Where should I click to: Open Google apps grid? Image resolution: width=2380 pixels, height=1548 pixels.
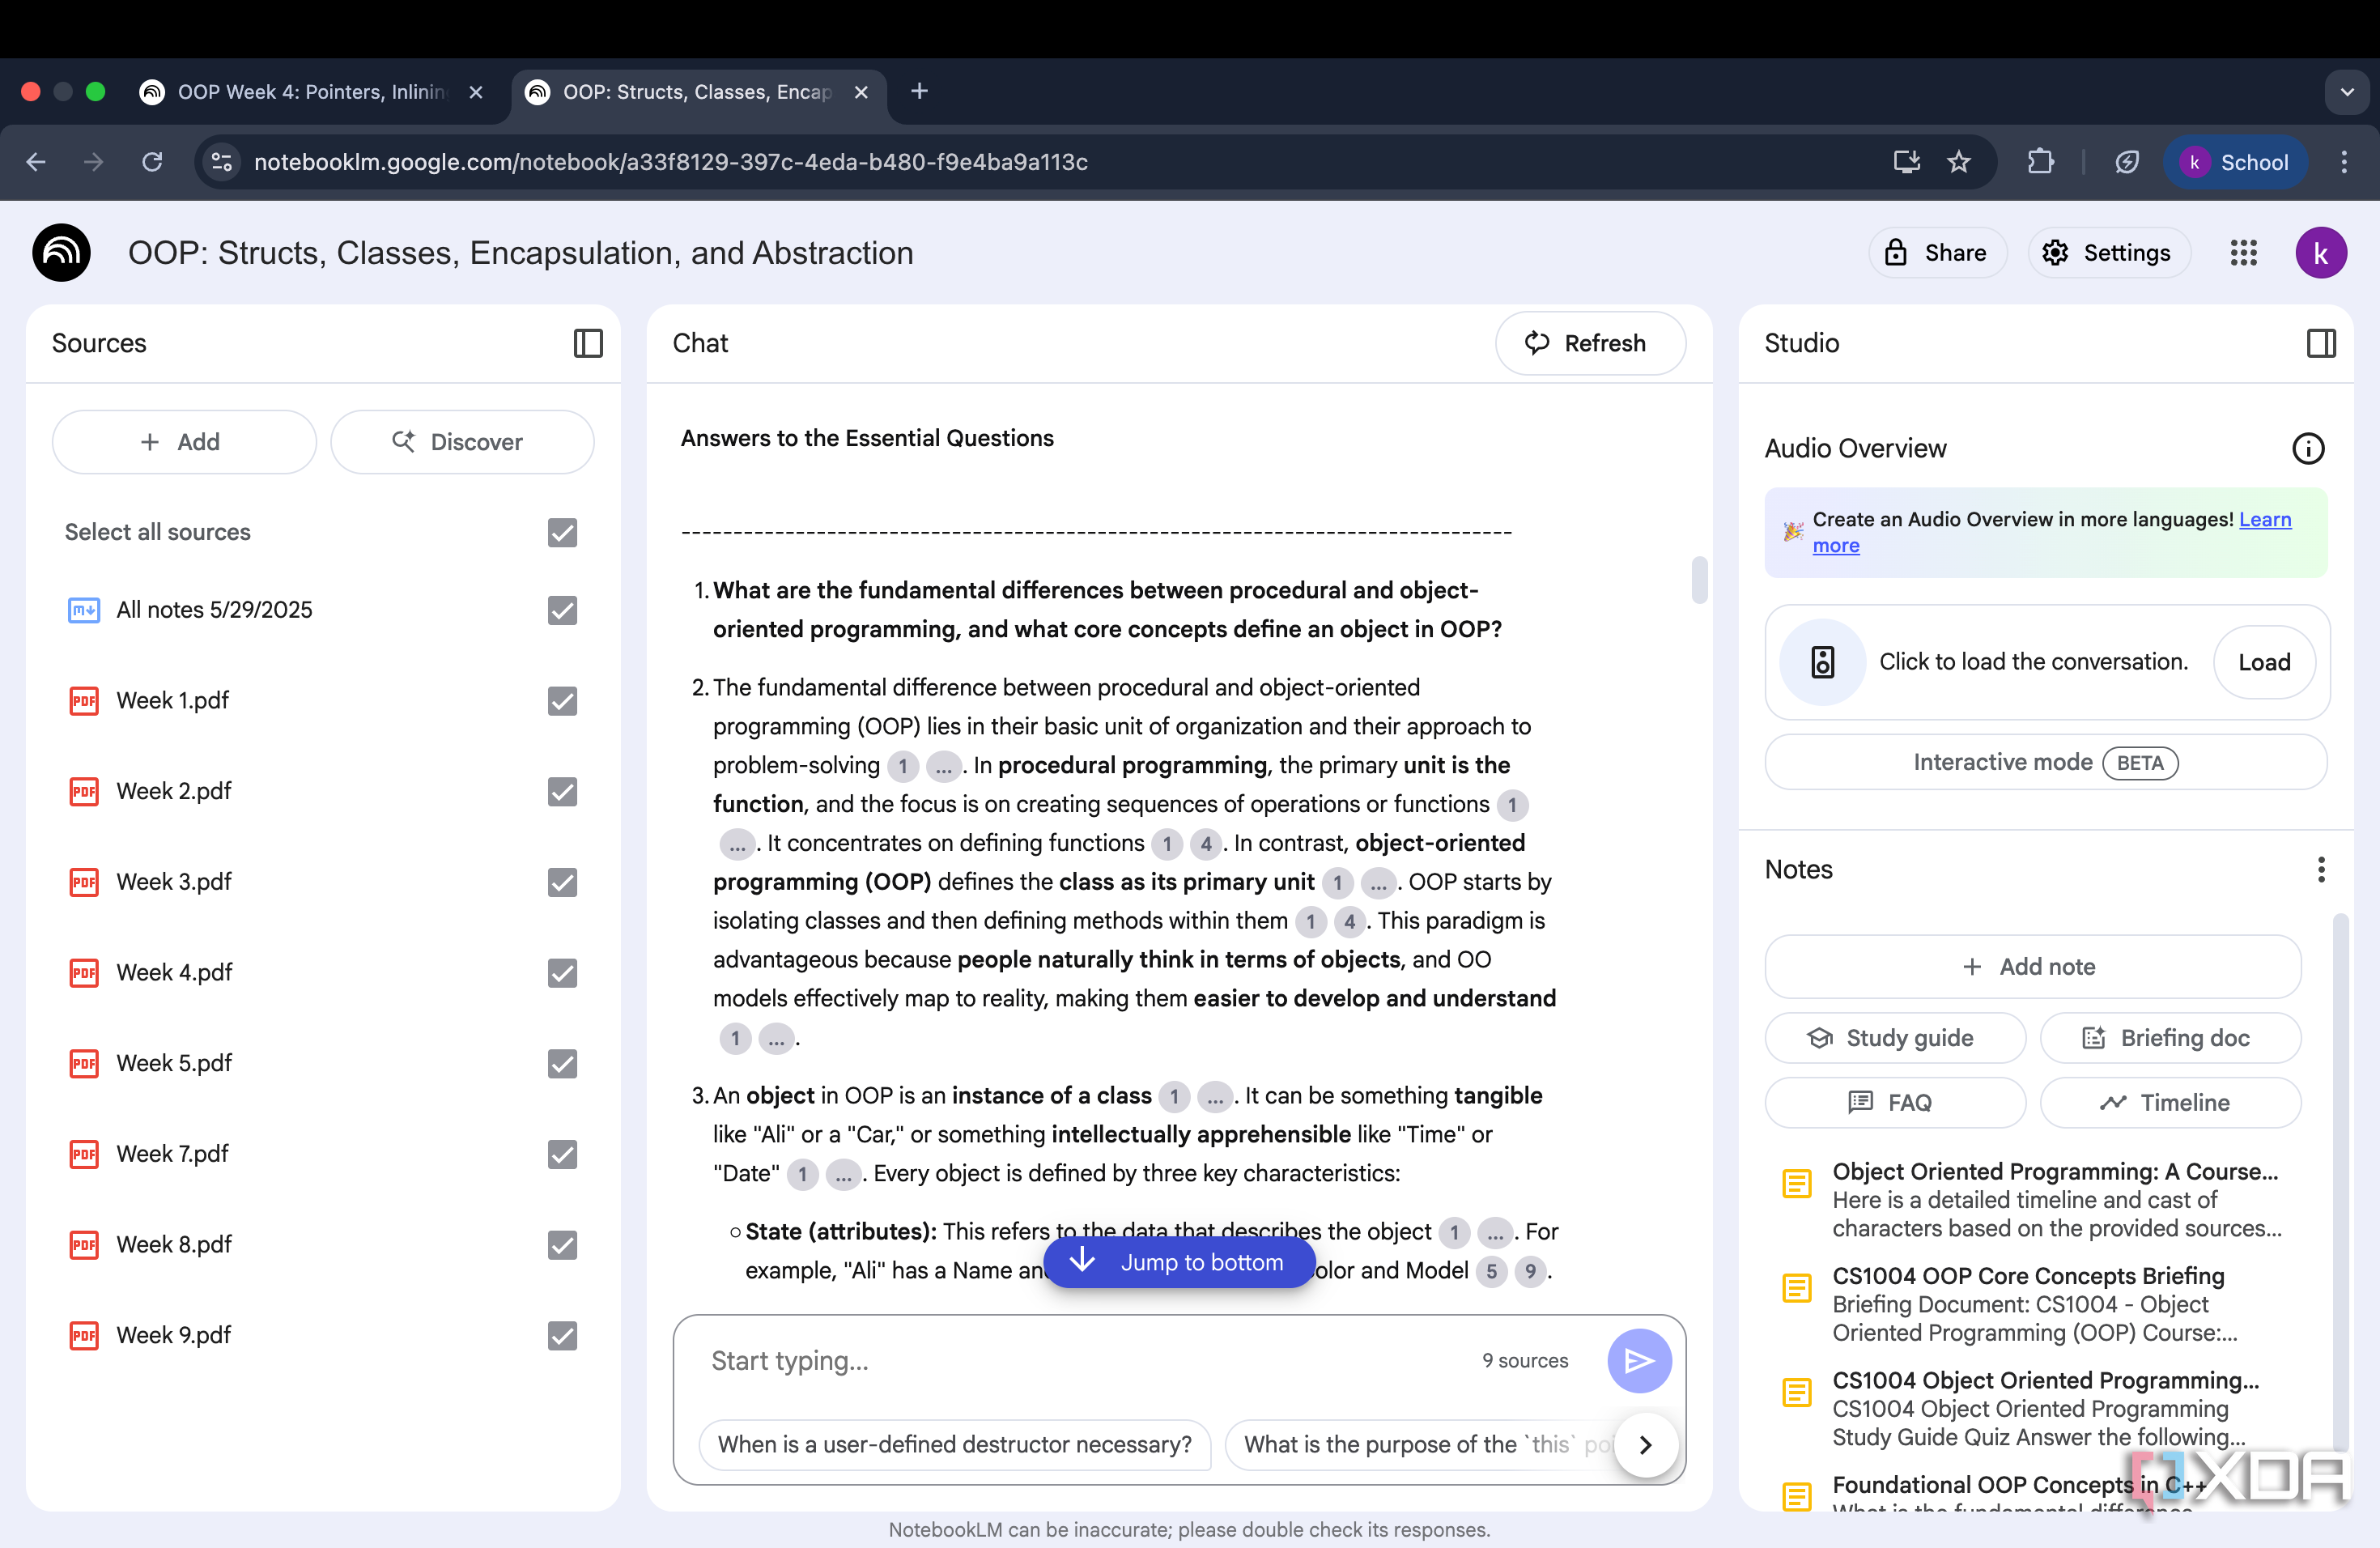[x=2243, y=253]
